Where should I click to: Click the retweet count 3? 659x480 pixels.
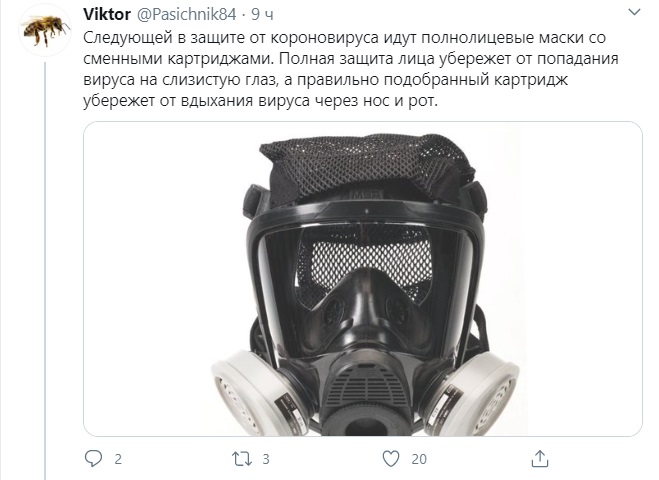pos(266,459)
